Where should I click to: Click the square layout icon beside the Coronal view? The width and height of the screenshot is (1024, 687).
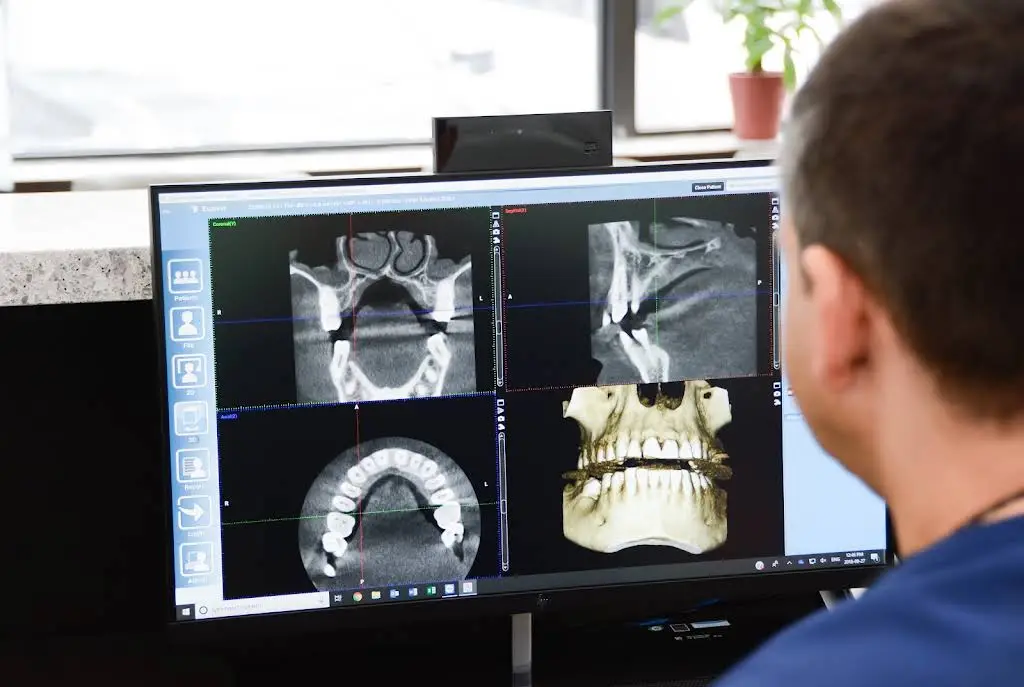[496, 216]
